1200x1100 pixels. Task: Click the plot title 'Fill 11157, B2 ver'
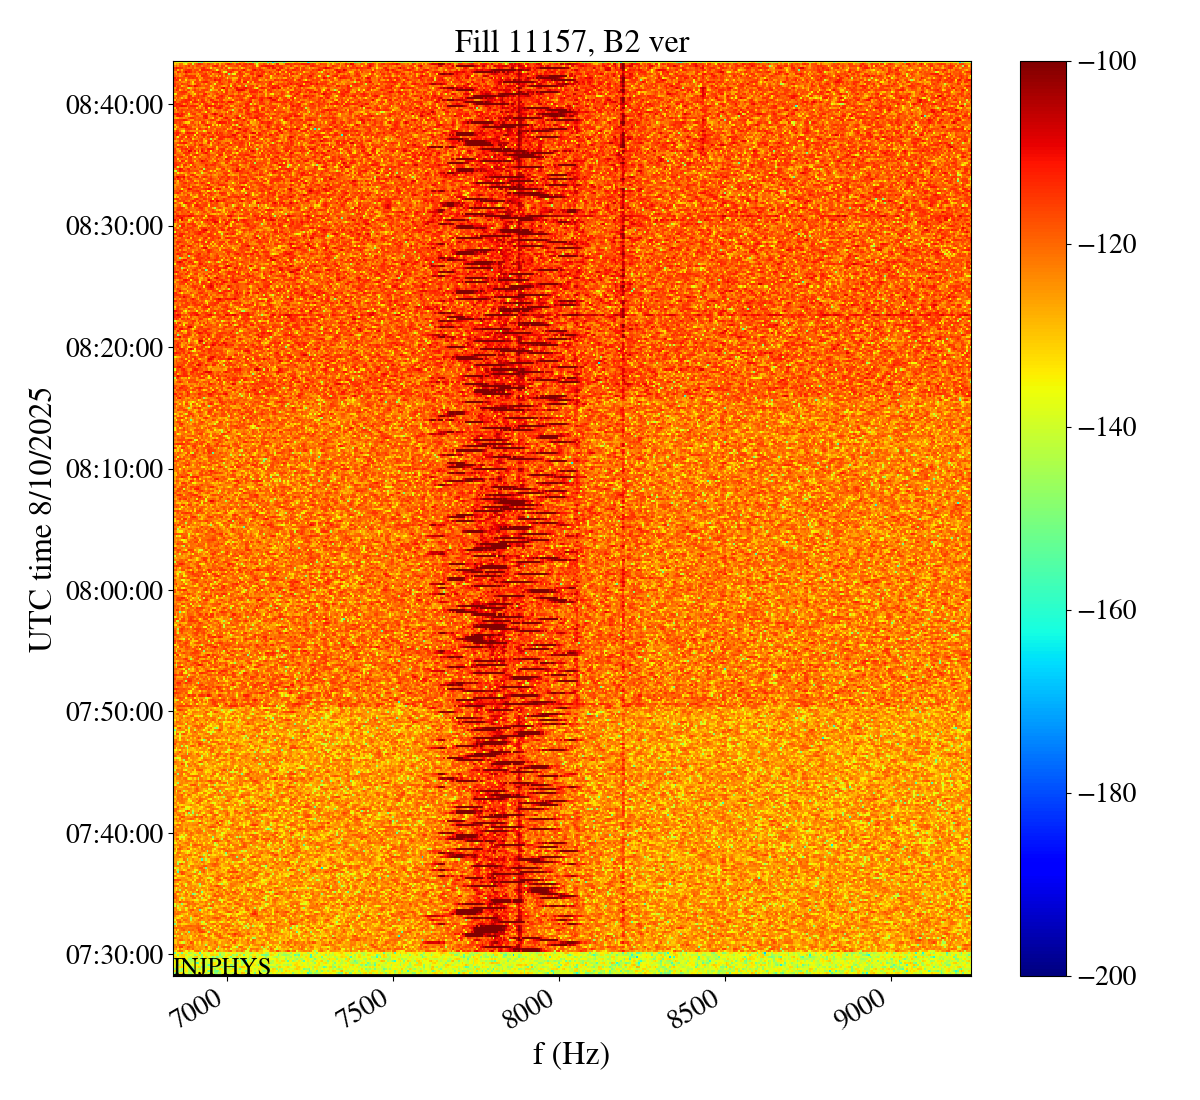(x=571, y=42)
